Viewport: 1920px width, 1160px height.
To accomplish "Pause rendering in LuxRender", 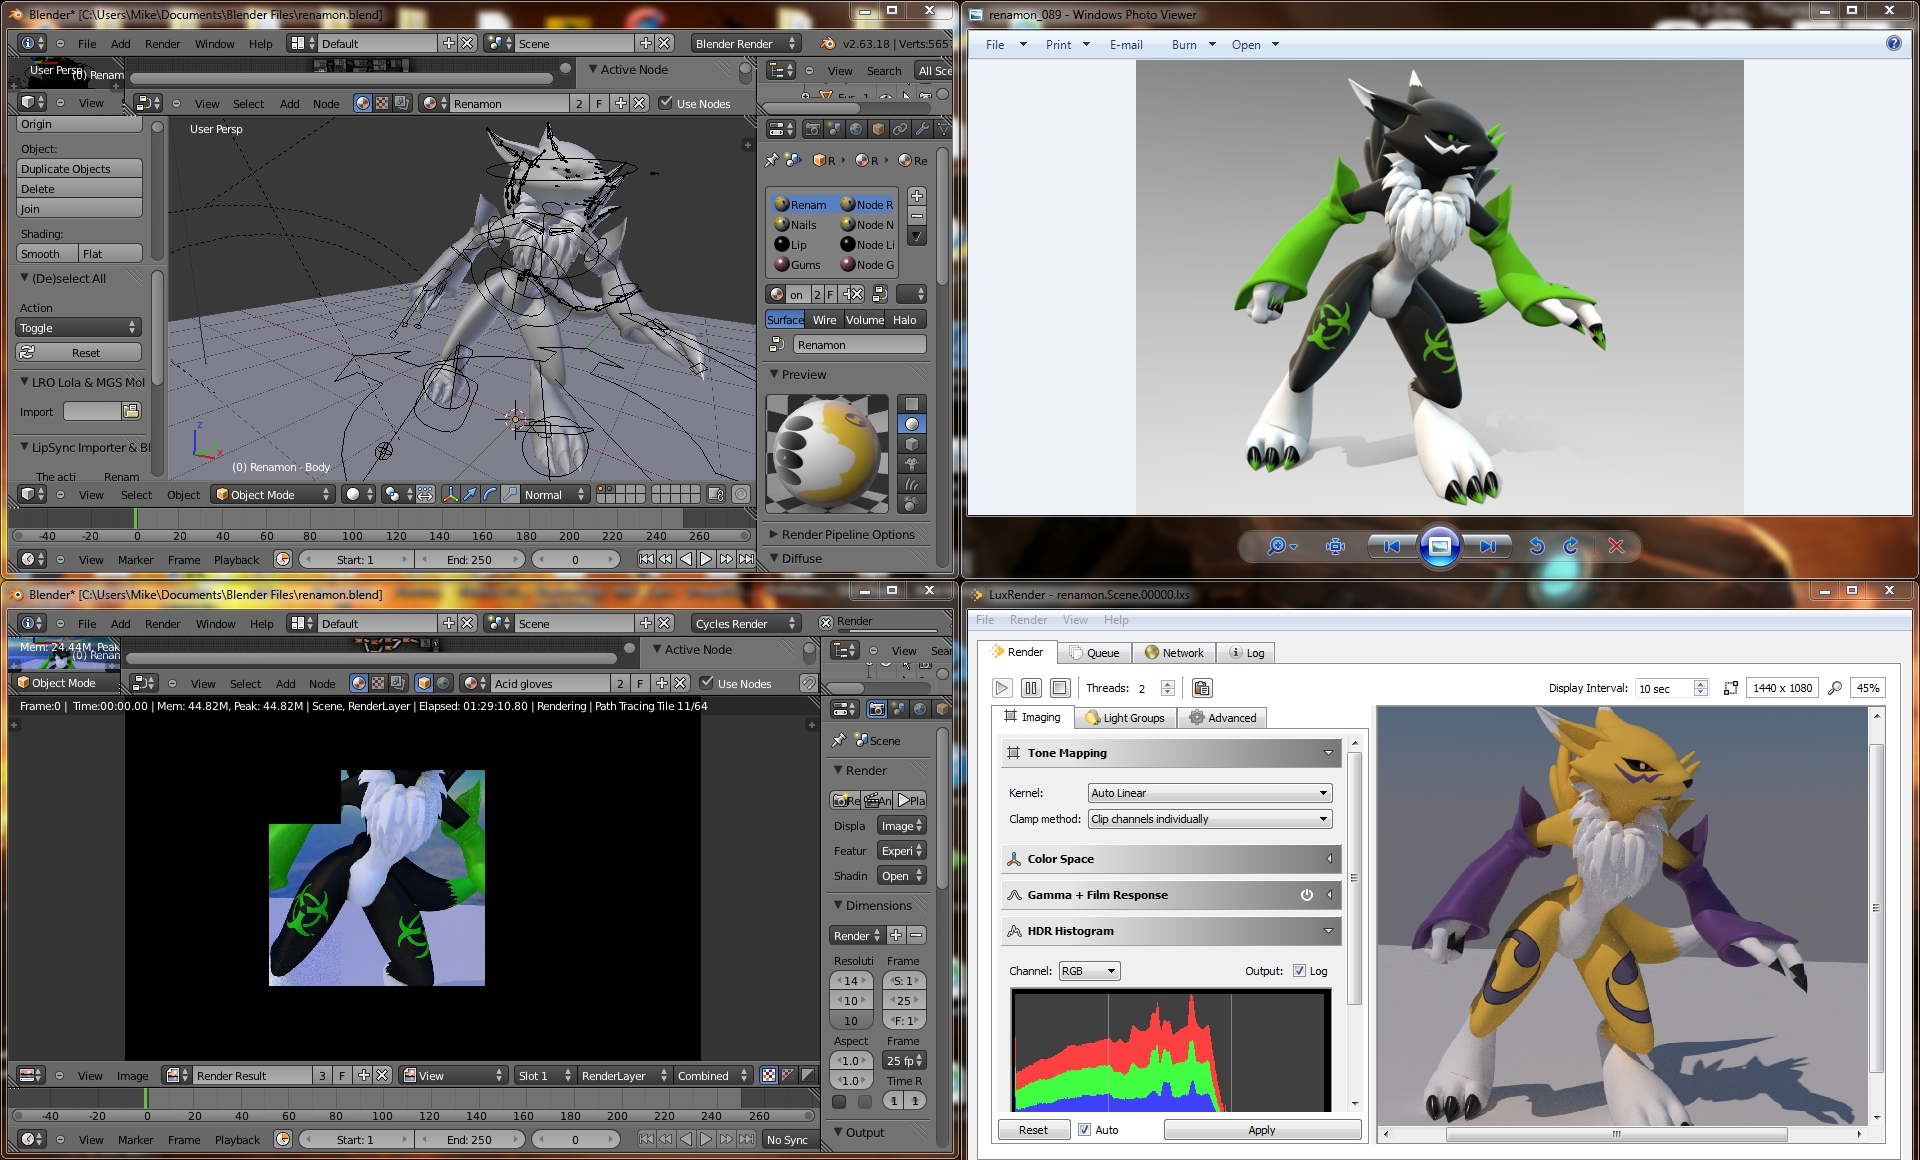I will 1031,688.
